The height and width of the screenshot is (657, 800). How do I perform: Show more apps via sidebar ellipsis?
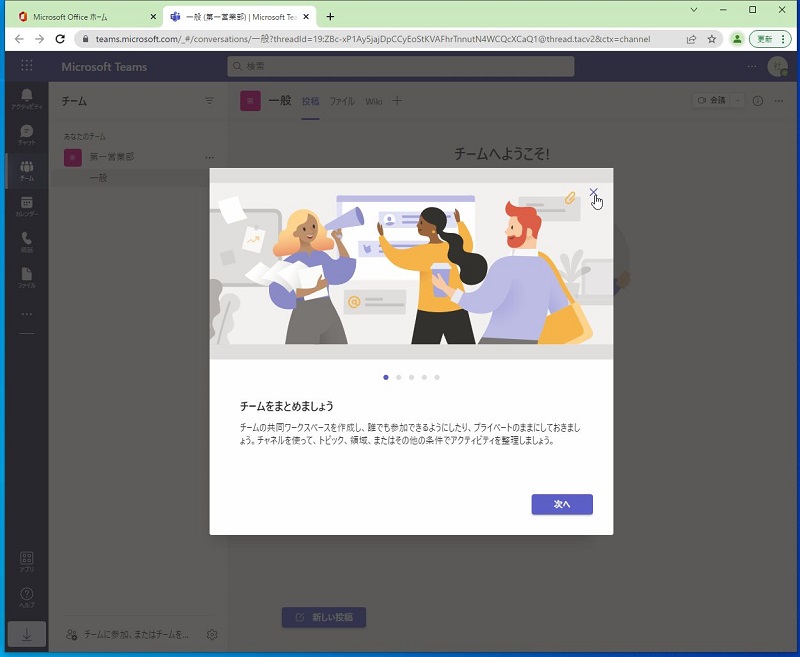click(27, 314)
